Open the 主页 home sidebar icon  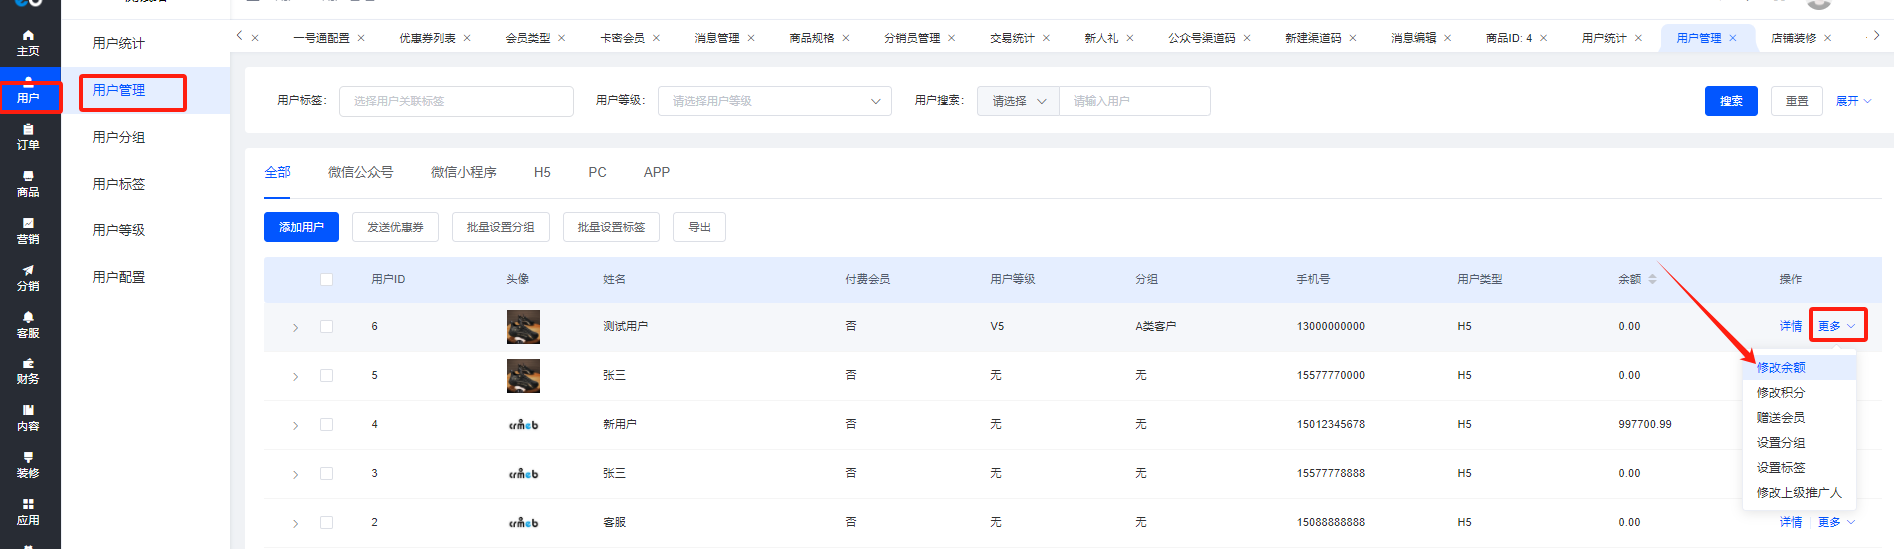28,42
